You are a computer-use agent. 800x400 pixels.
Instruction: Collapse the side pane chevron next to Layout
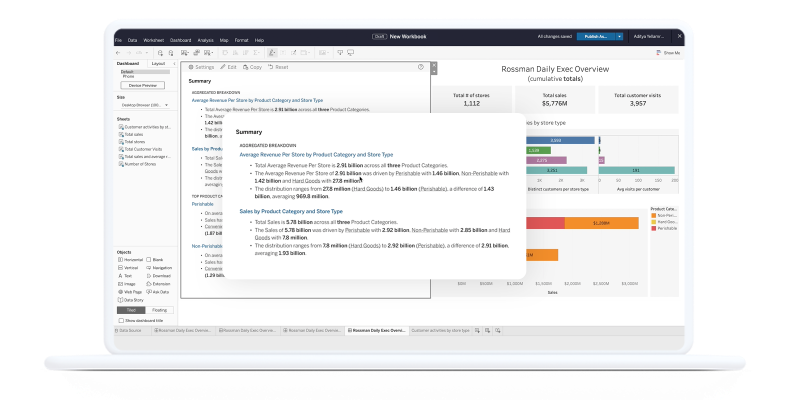[x=174, y=64]
